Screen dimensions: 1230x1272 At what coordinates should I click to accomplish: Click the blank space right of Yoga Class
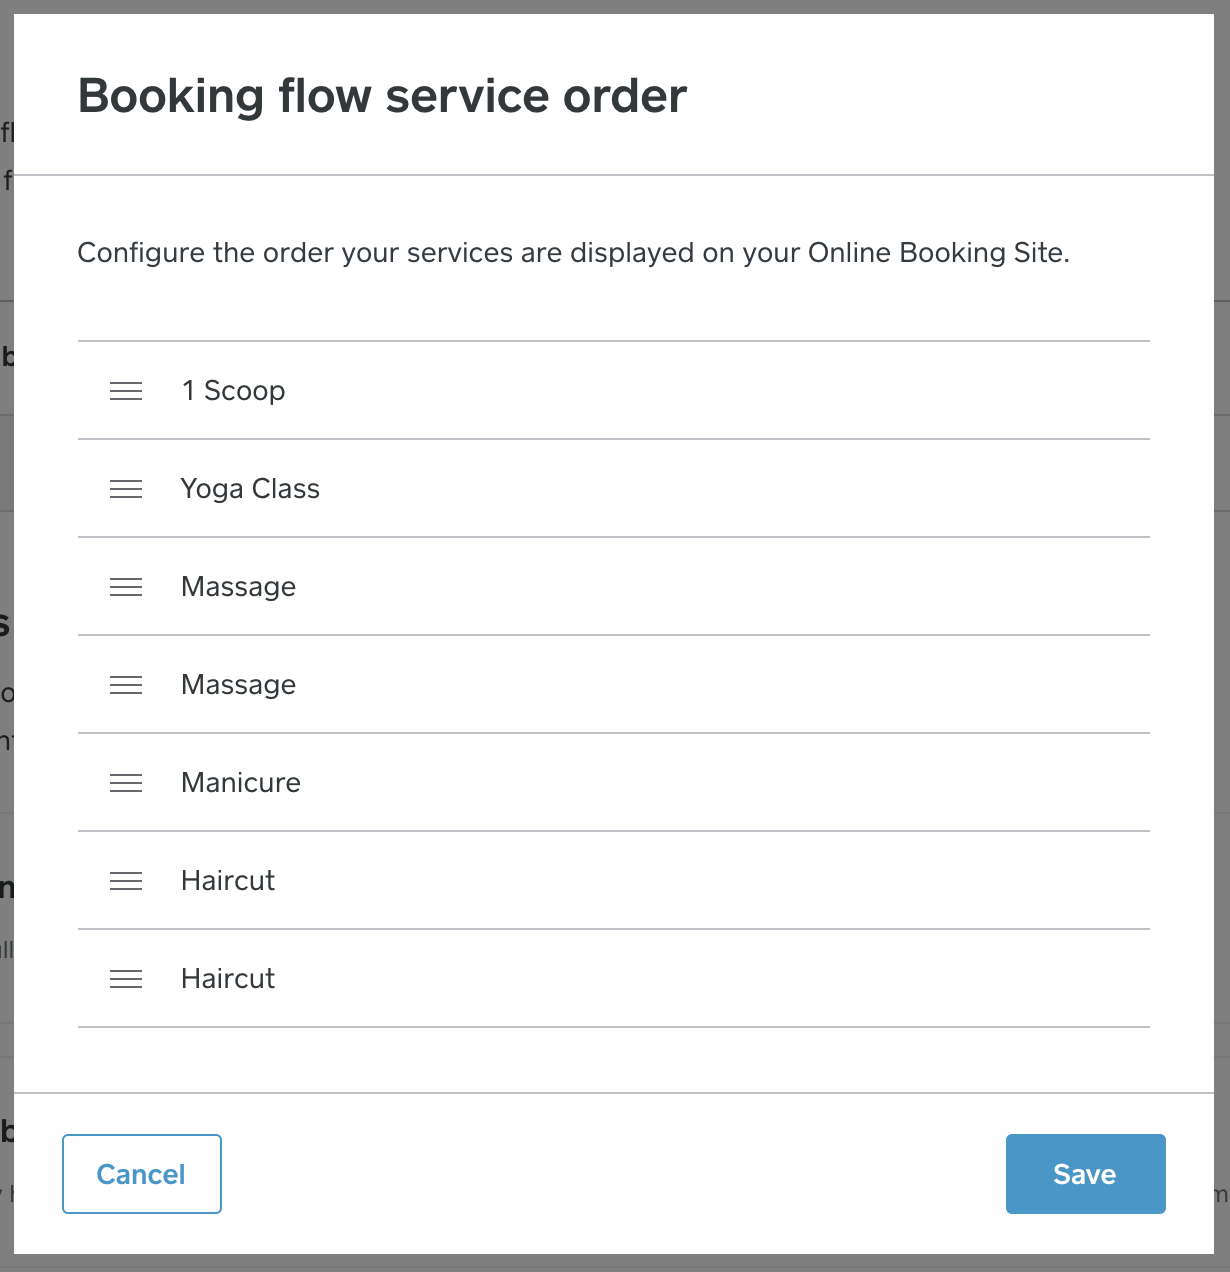735,488
